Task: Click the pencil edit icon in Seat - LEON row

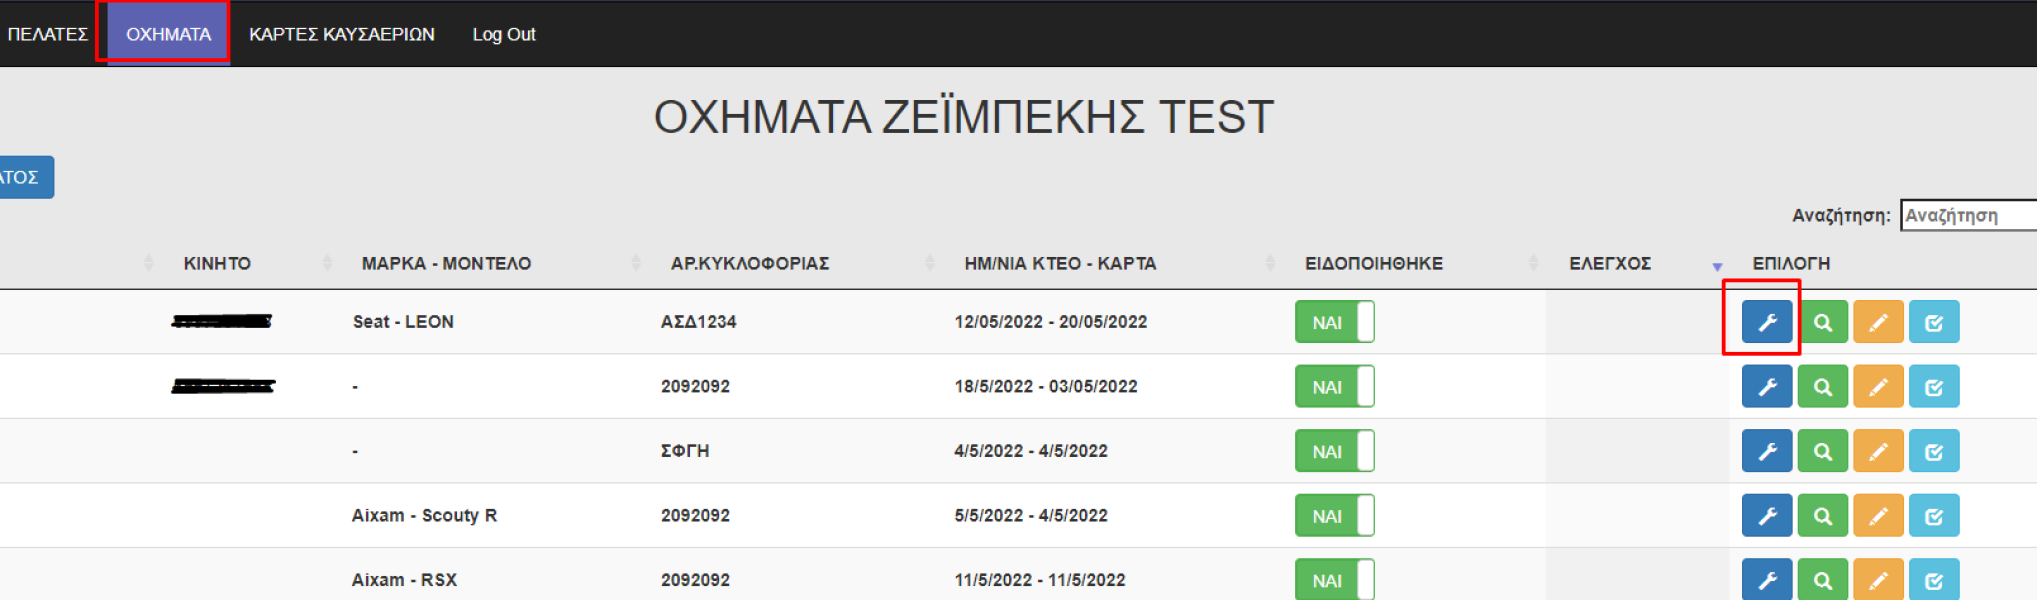Action: click(1877, 322)
